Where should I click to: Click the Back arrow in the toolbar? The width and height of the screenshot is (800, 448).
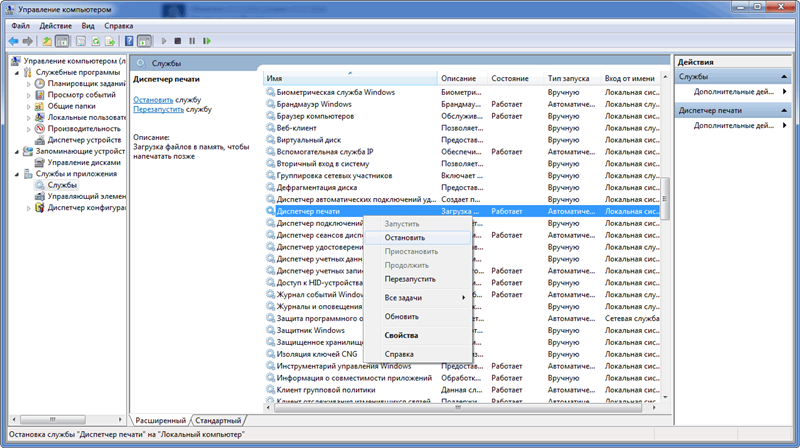tap(13, 41)
